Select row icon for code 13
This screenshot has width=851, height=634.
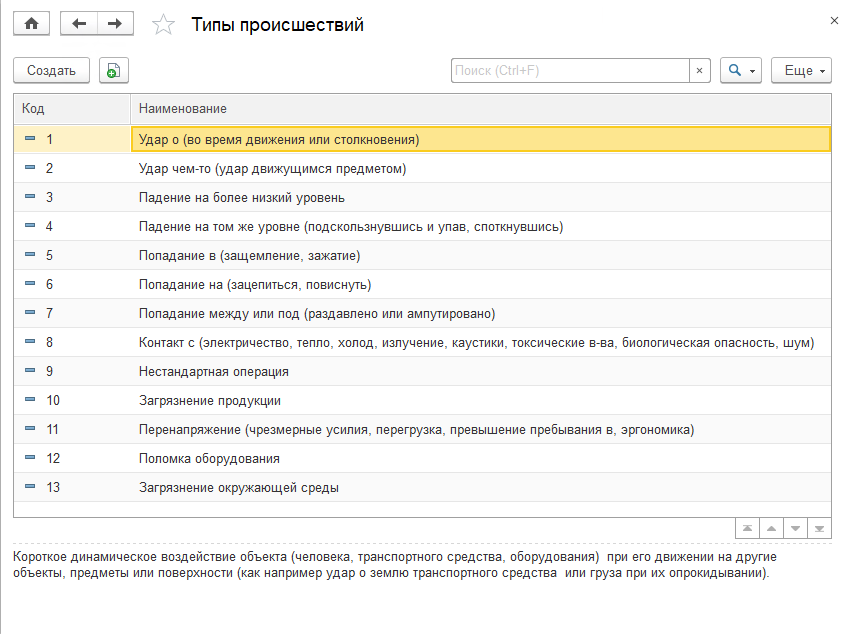tap(30, 486)
